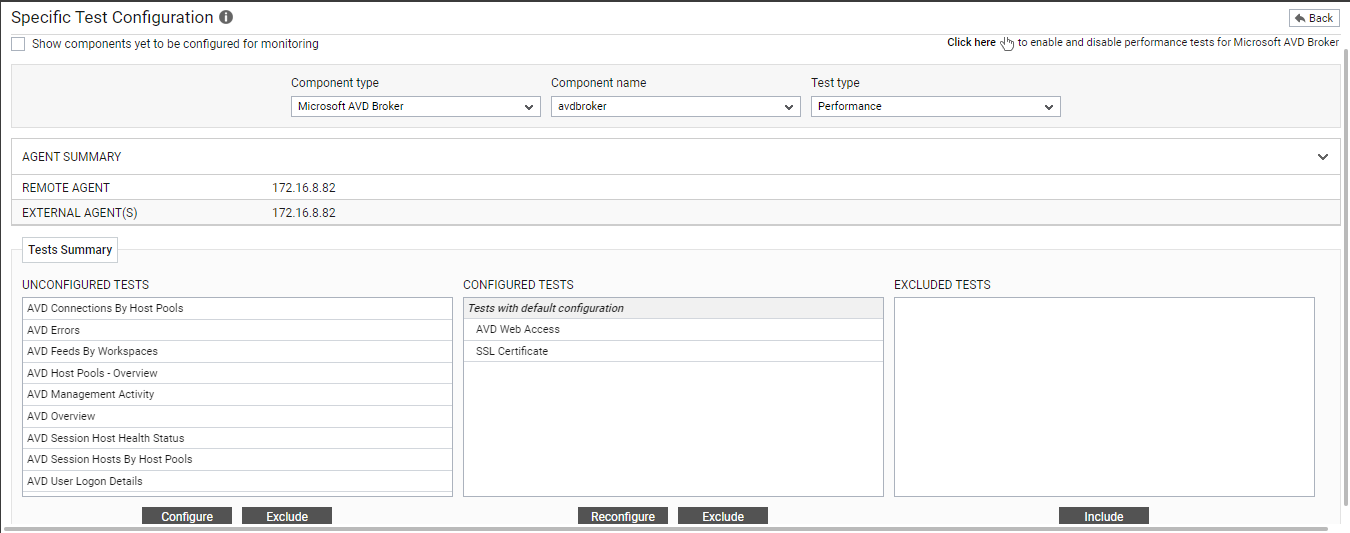Screen dimensions: 1350x533
Task: Click the External Agent(s) IP 172.16.8.82
Action: (304, 213)
